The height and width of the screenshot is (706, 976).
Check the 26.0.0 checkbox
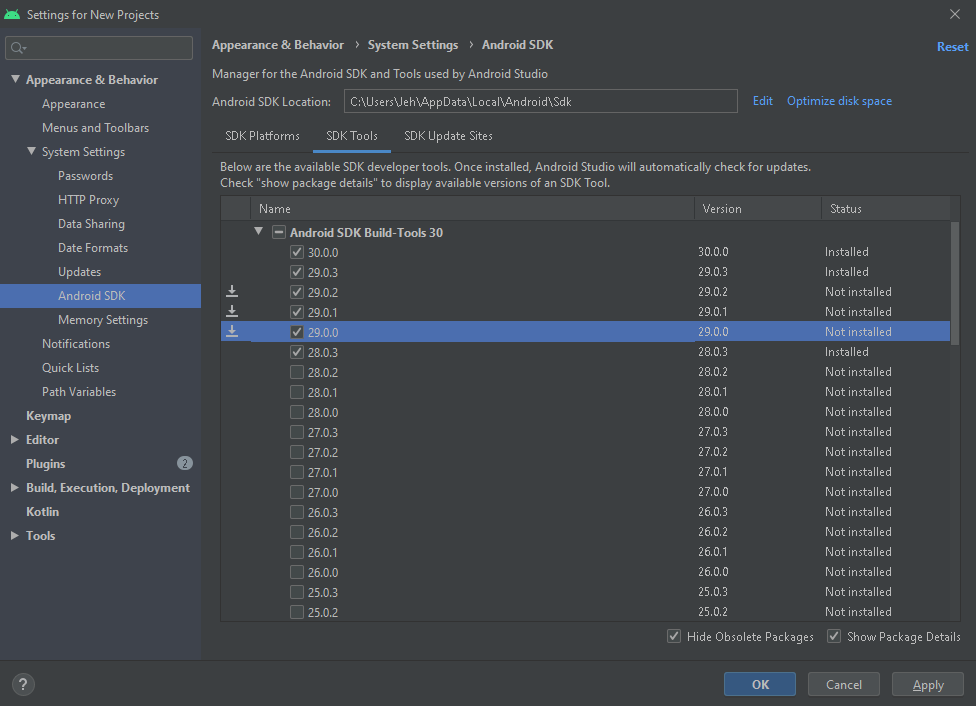point(297,572)
